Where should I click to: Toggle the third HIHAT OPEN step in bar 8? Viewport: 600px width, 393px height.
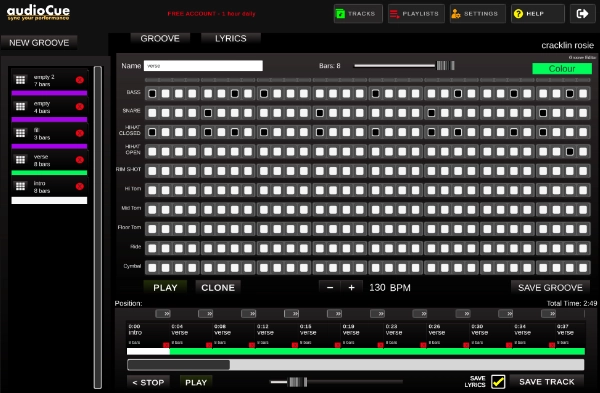pos(570,152)
